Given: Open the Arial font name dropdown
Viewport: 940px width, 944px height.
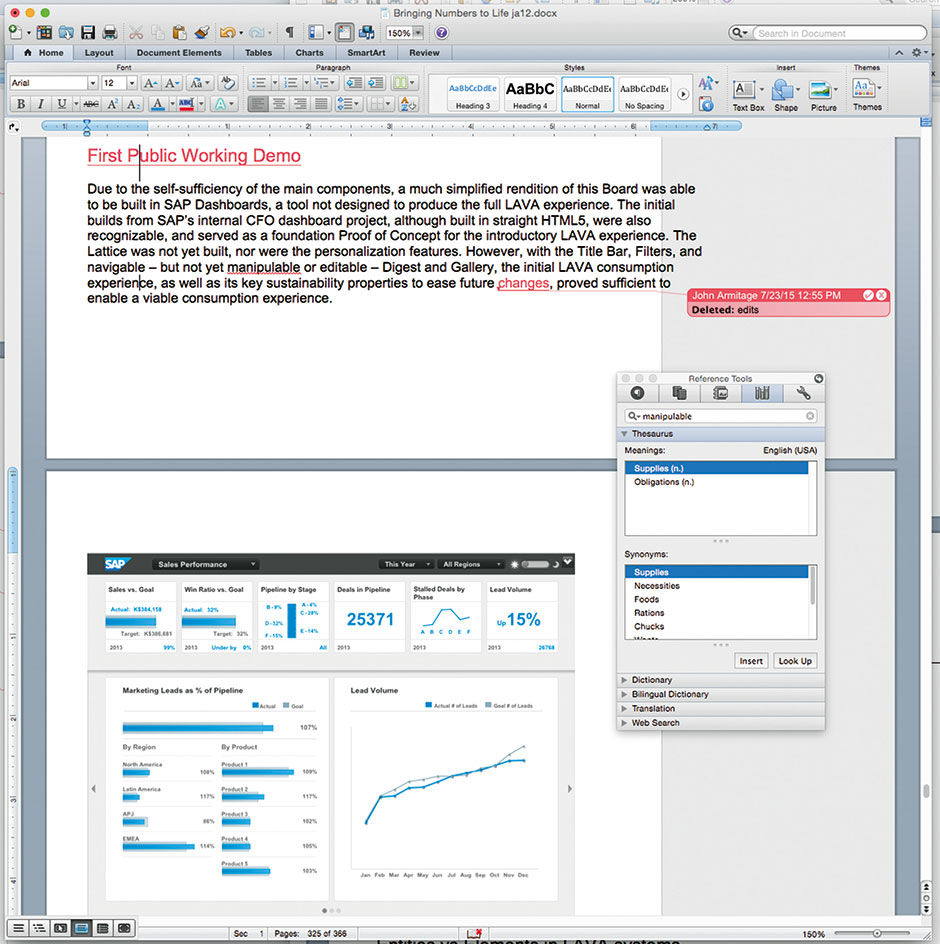Looking at the screenshot, I should click(92, 83).
